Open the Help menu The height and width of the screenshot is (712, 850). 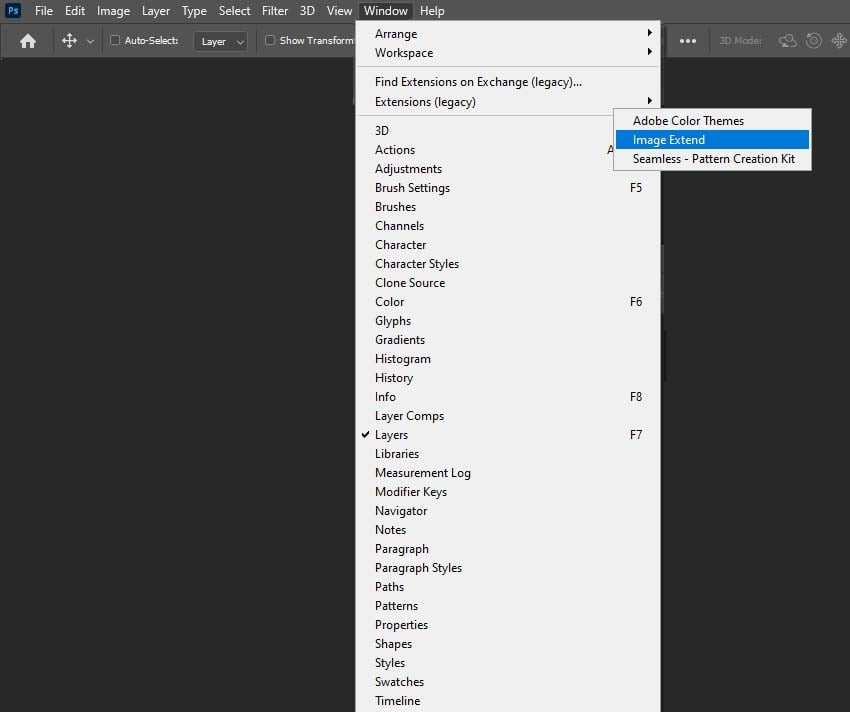click(x=432, y=11)
